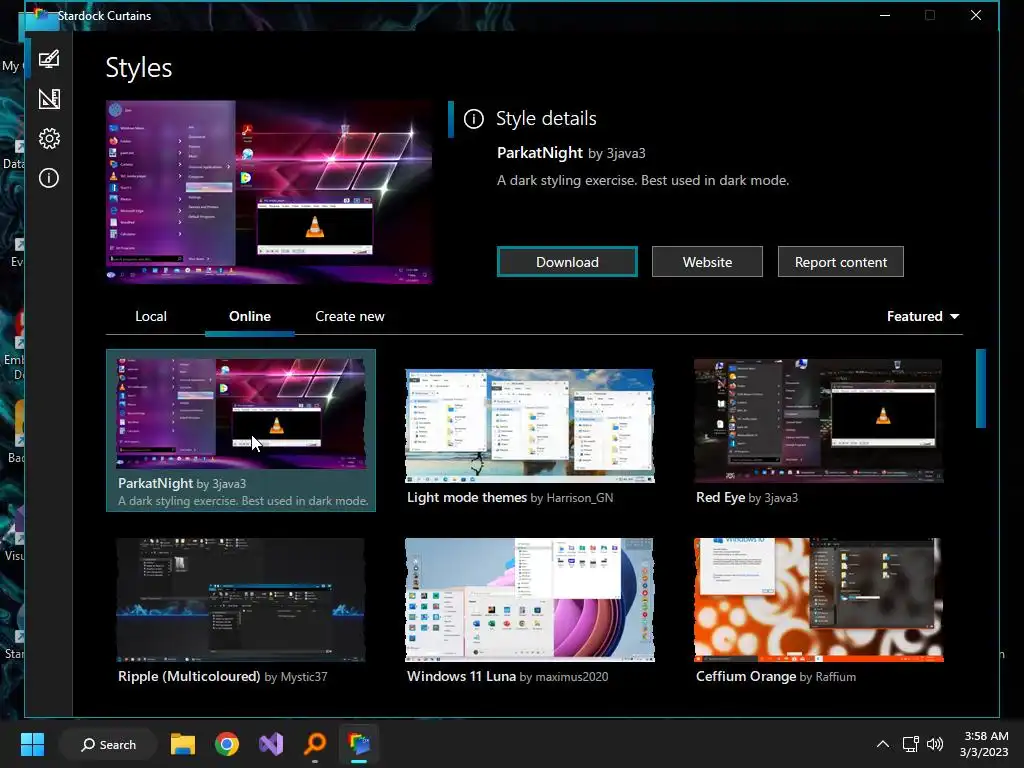
Task: Click 'Light mode themes by Harrison_GN' caption
Action: coord(510,498)
